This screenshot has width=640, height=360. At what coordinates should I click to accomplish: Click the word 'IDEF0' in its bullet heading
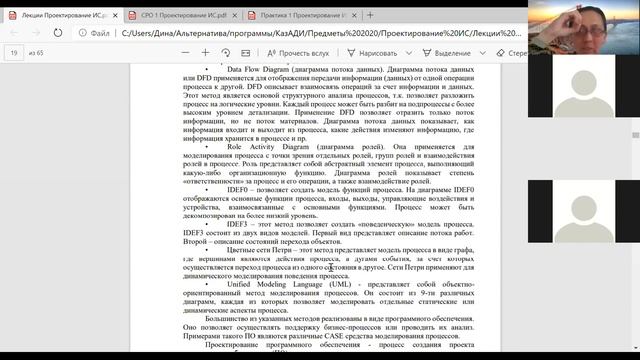(237, 190)
